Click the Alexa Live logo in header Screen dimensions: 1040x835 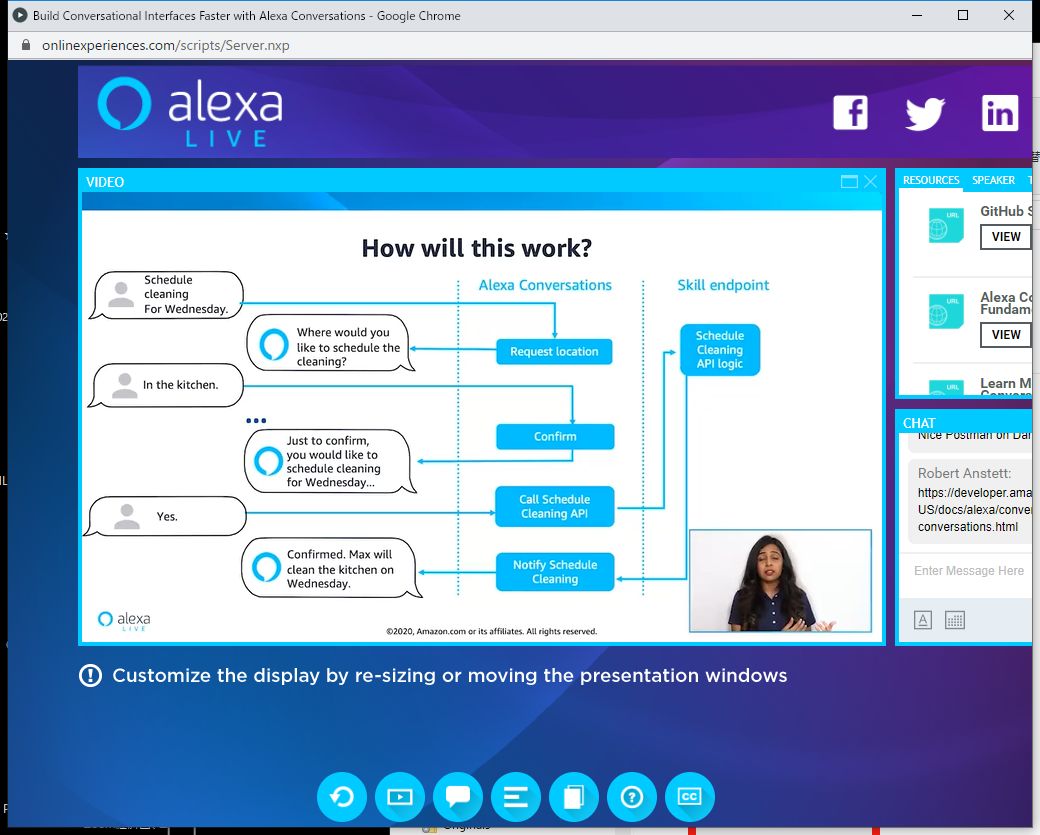pos(190,111)
